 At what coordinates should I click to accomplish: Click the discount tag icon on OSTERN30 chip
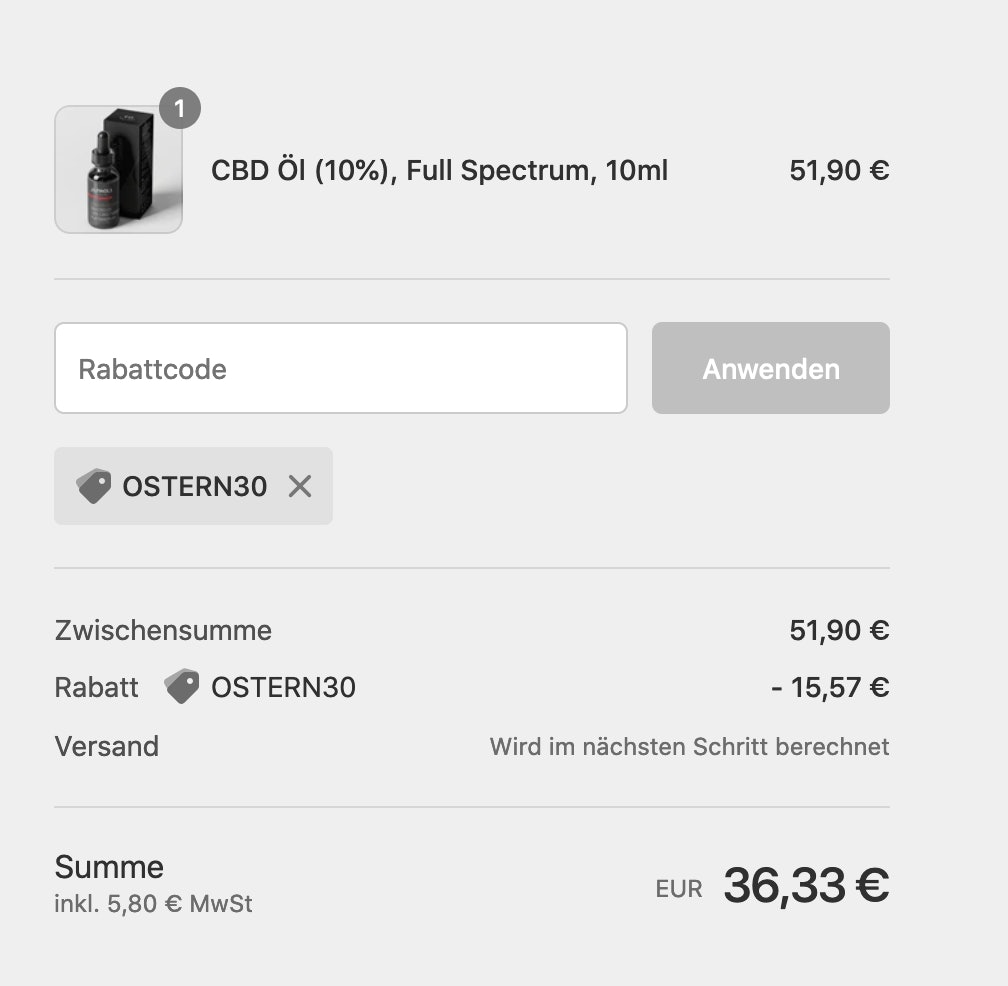(x=95, y=486)
